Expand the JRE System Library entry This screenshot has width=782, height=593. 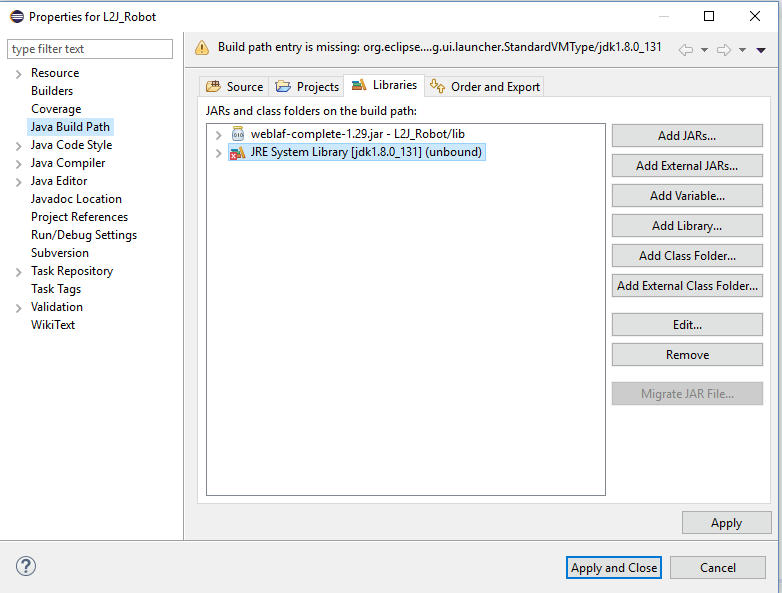[218, 153]
